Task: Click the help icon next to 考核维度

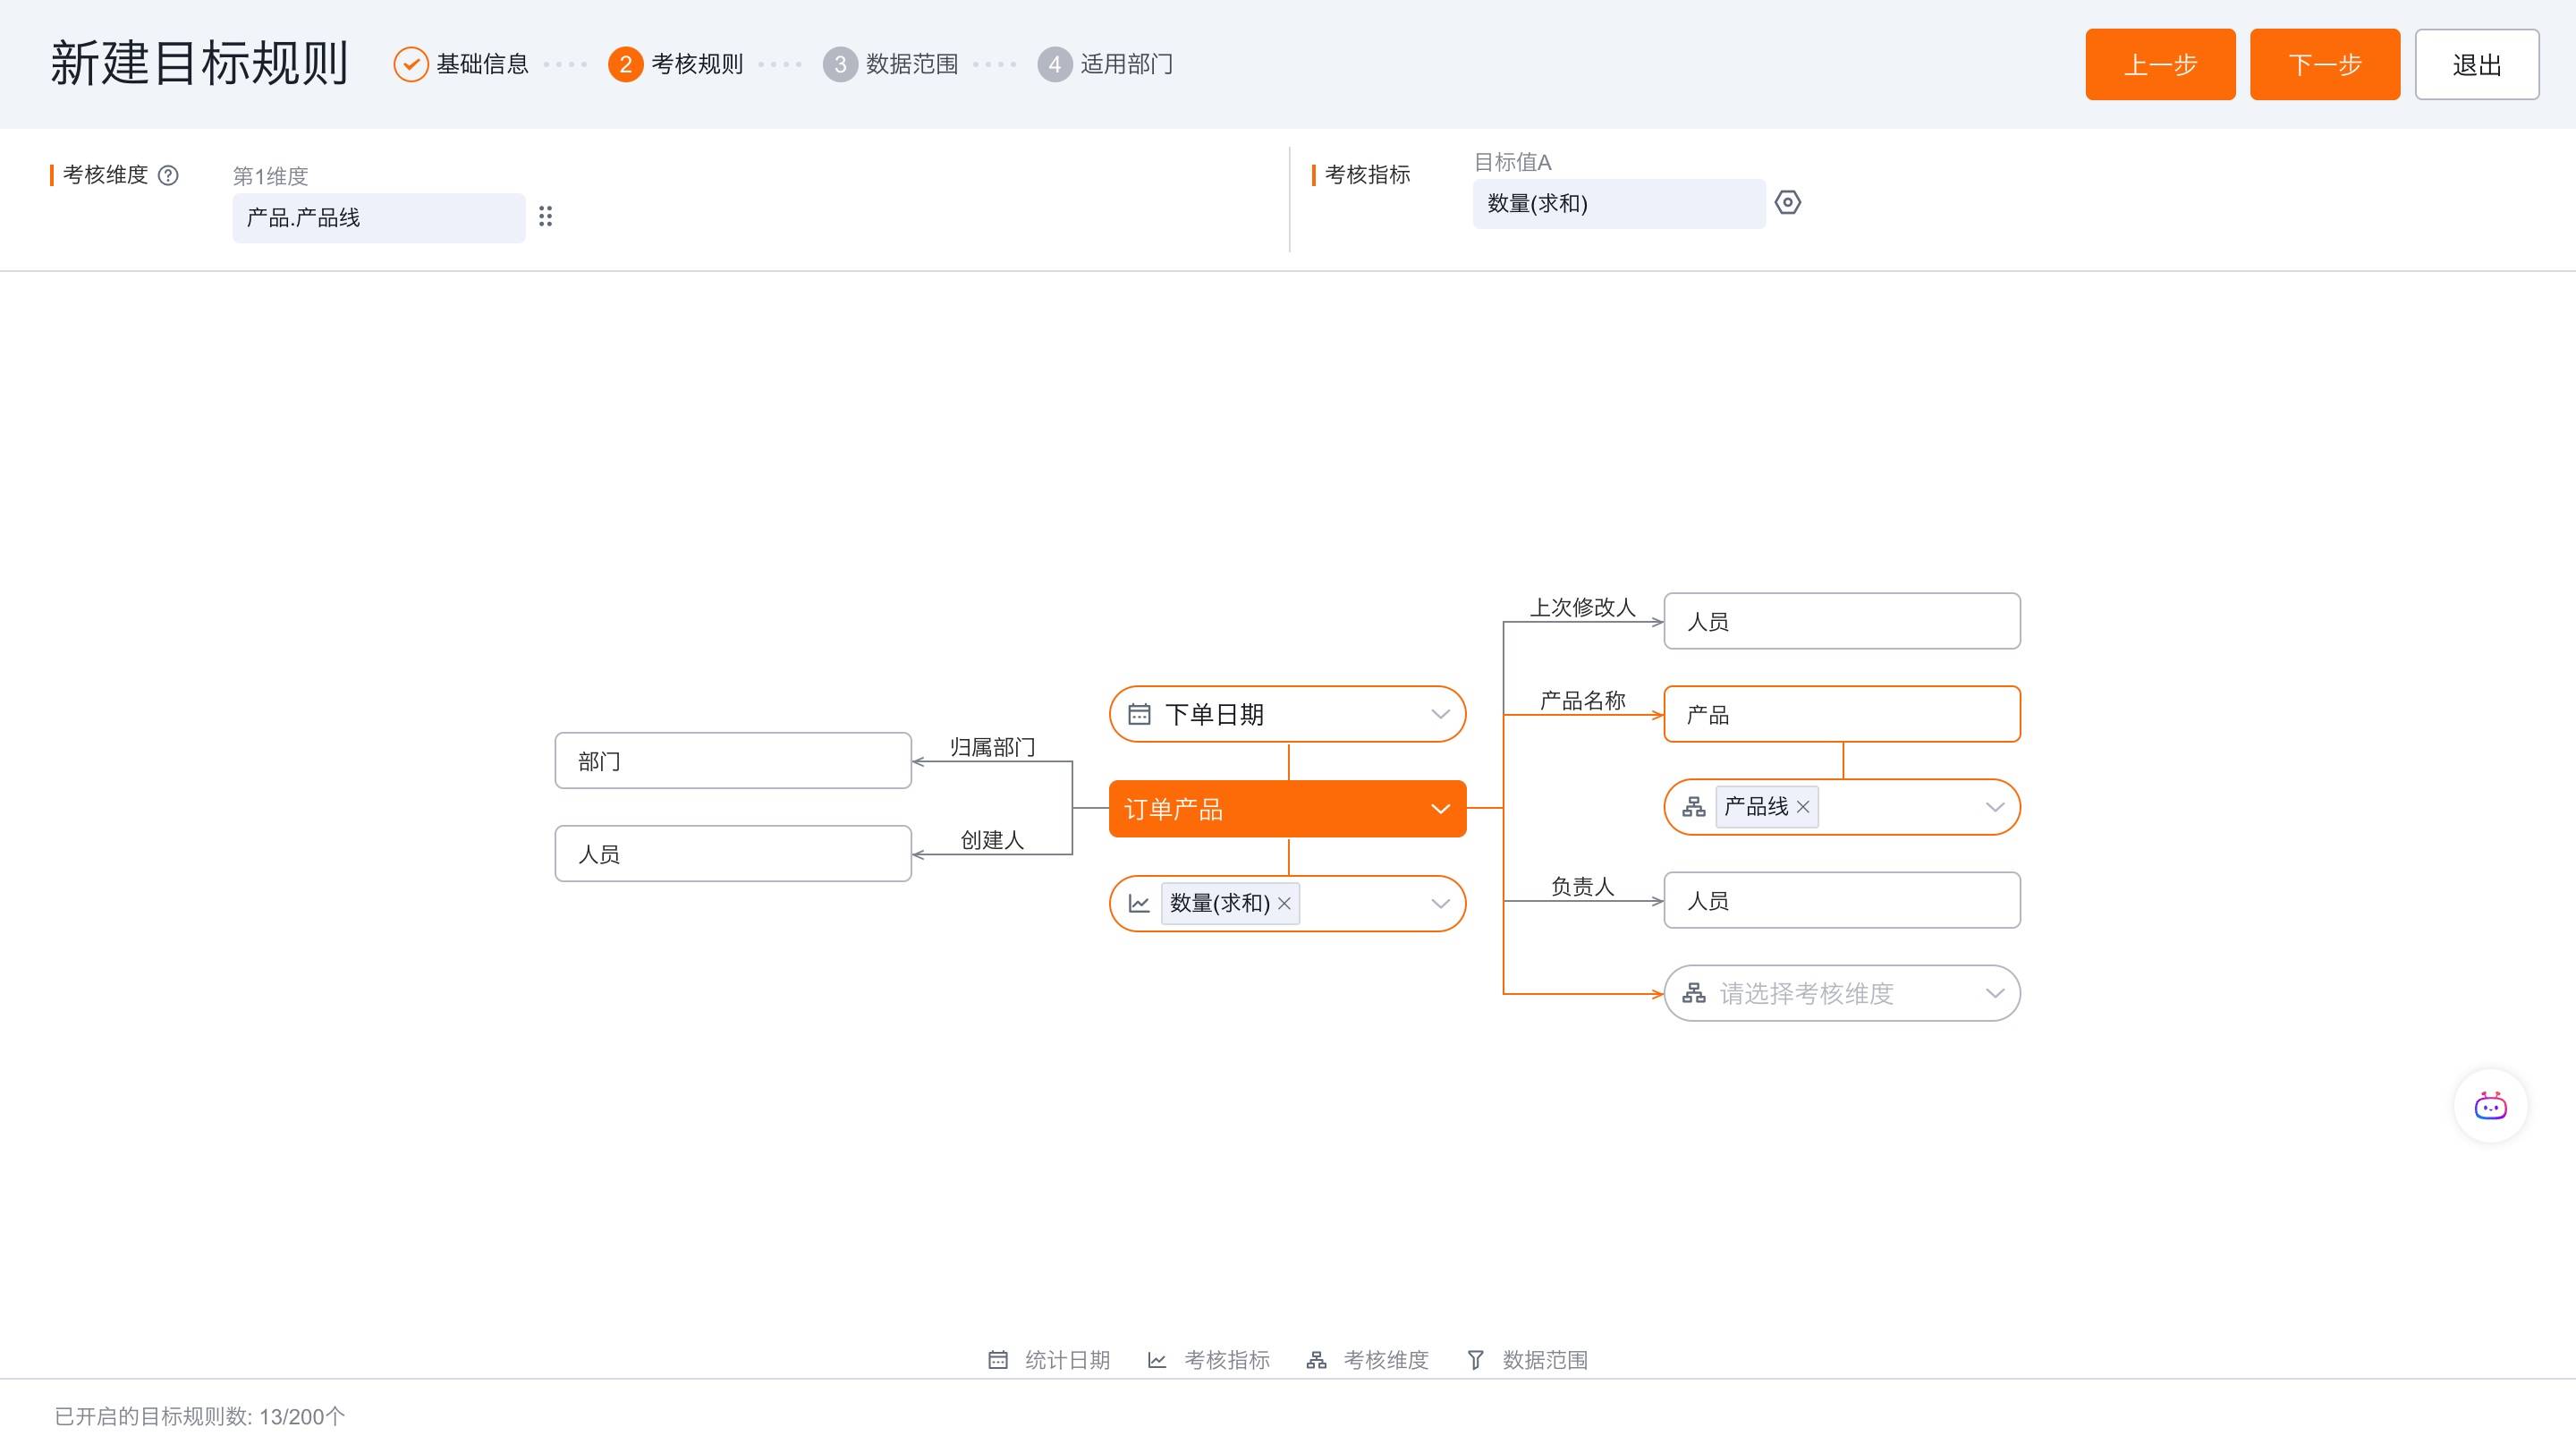Action: click(169, 176)
